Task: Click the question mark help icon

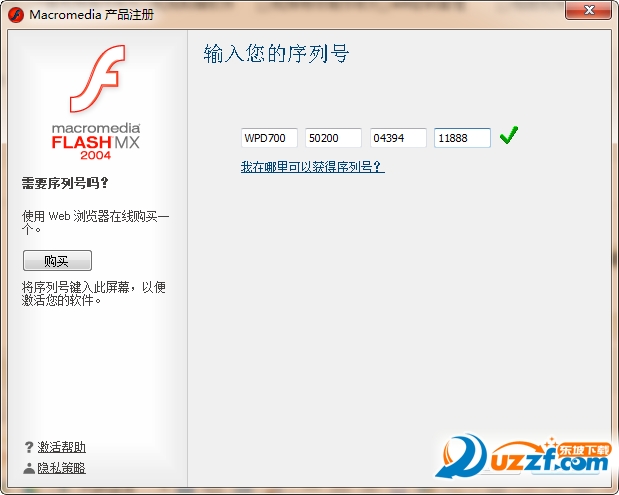Action: 29,447
